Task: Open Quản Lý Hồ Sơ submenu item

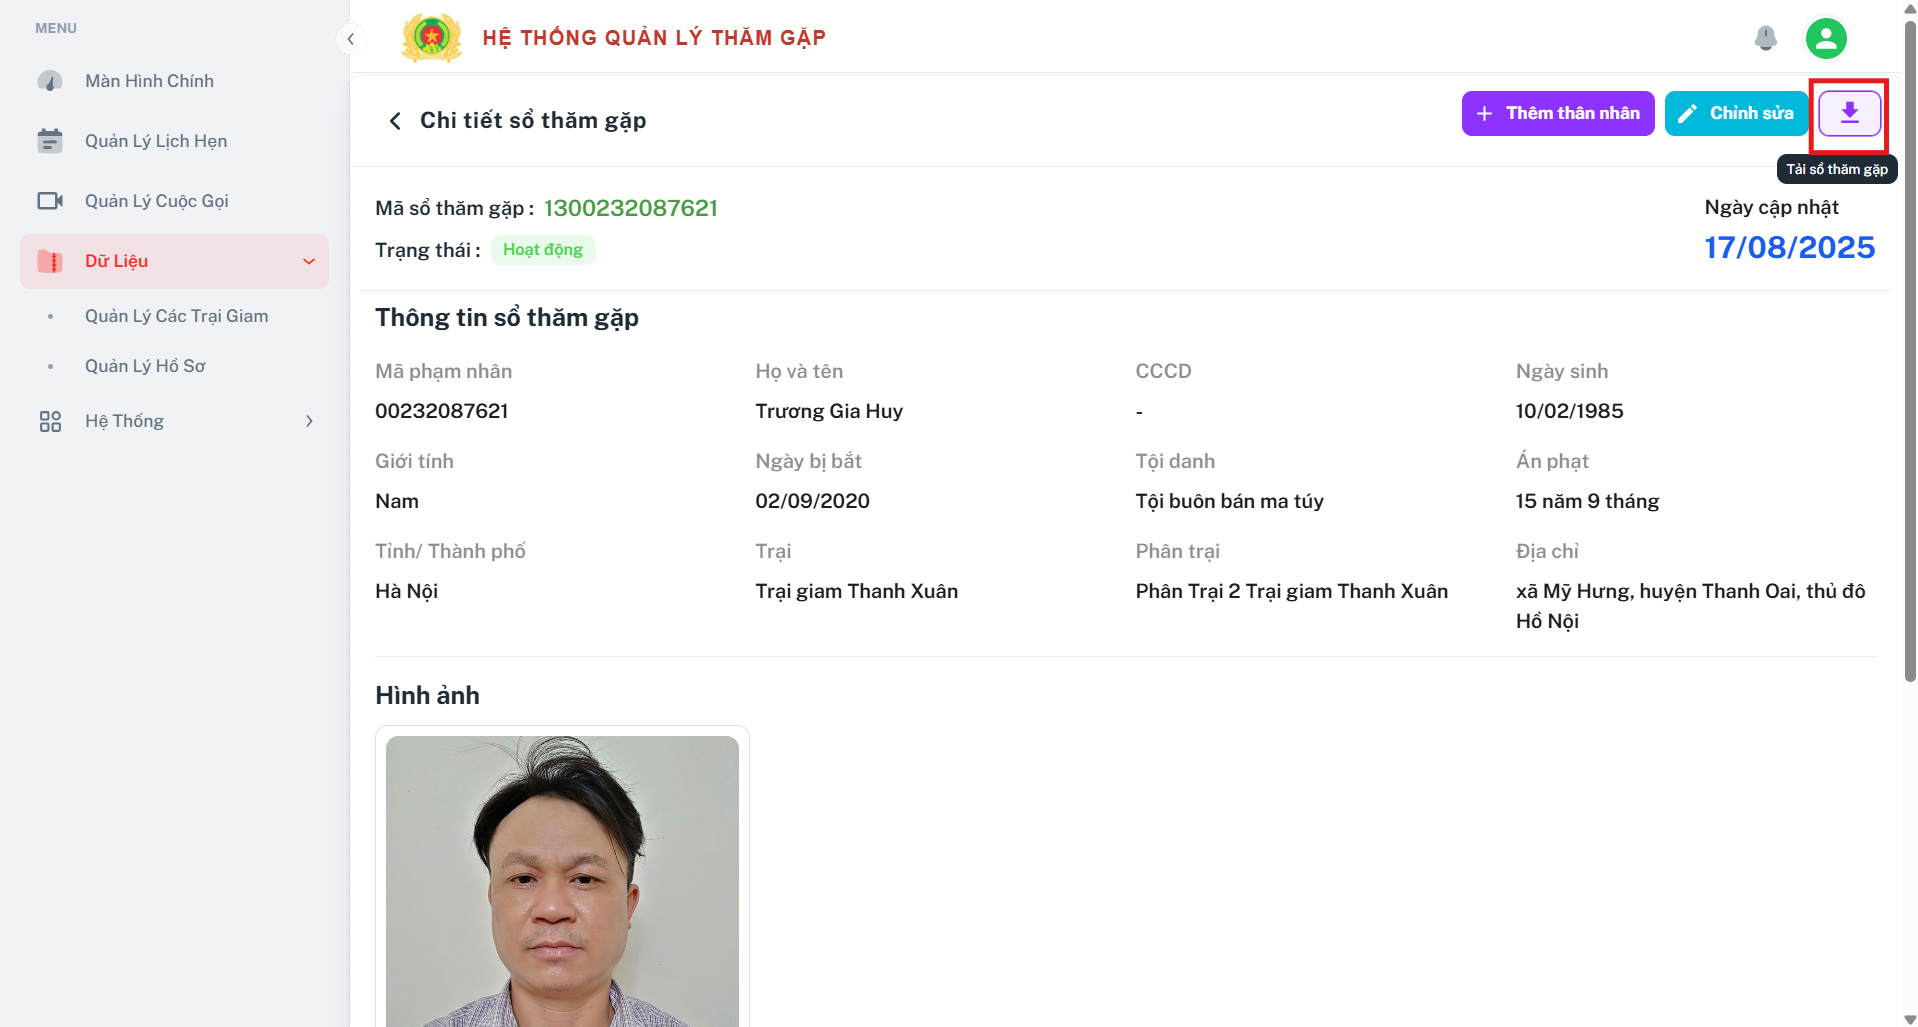Action: click(x=145, y=366)
